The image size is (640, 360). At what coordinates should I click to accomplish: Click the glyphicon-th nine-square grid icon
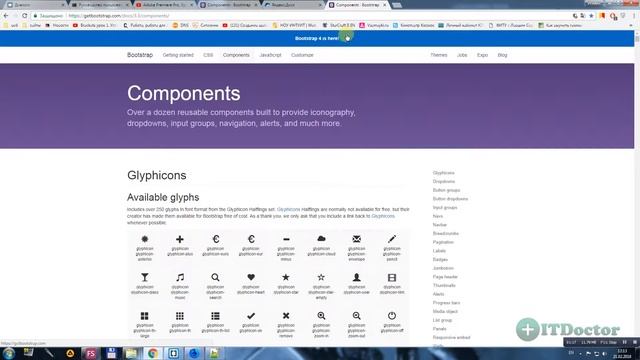point(180,316)
